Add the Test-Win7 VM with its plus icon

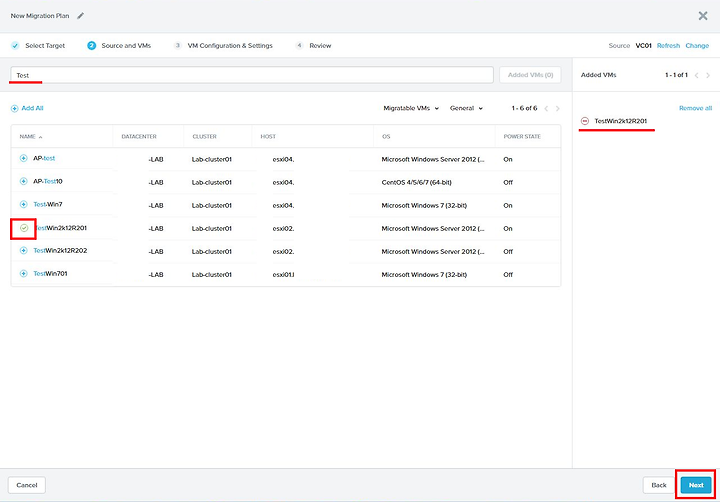[23, 204]
